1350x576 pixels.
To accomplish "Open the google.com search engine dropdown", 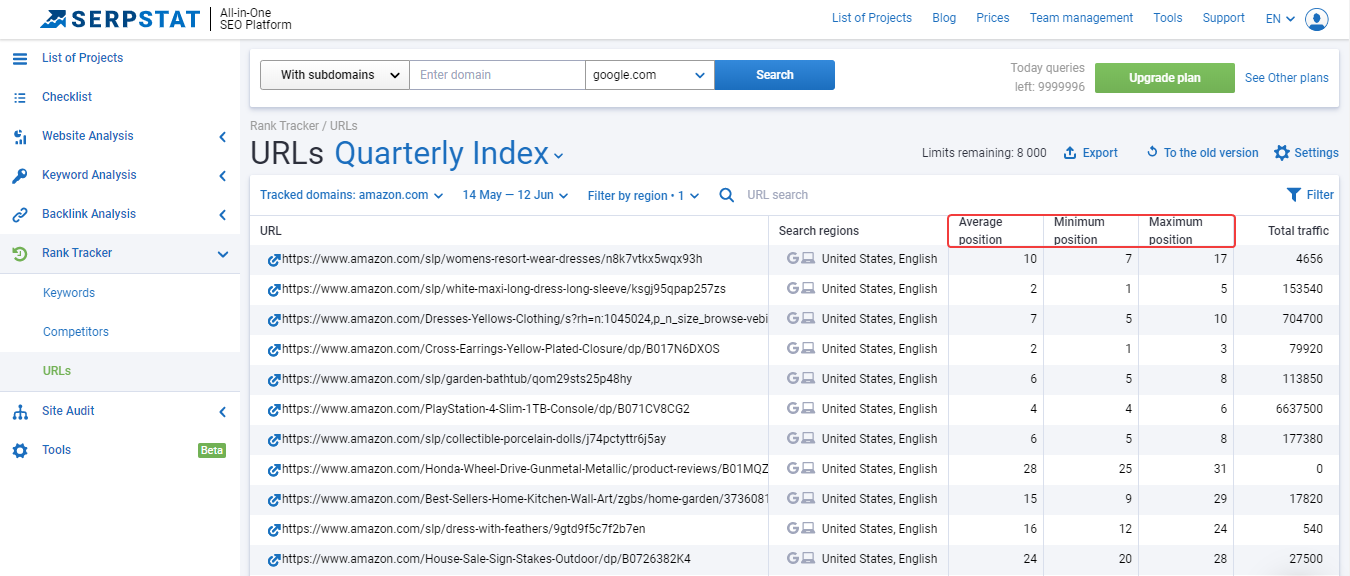I will (x=650, y=75).
